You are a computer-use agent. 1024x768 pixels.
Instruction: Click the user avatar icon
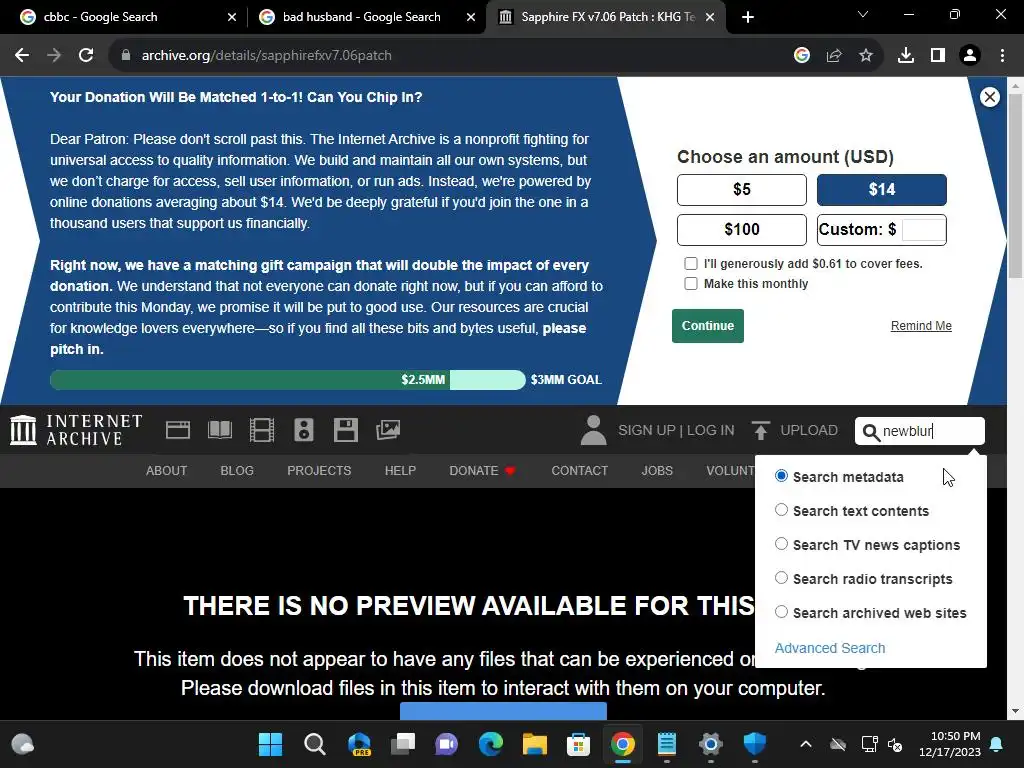[593, 430]
